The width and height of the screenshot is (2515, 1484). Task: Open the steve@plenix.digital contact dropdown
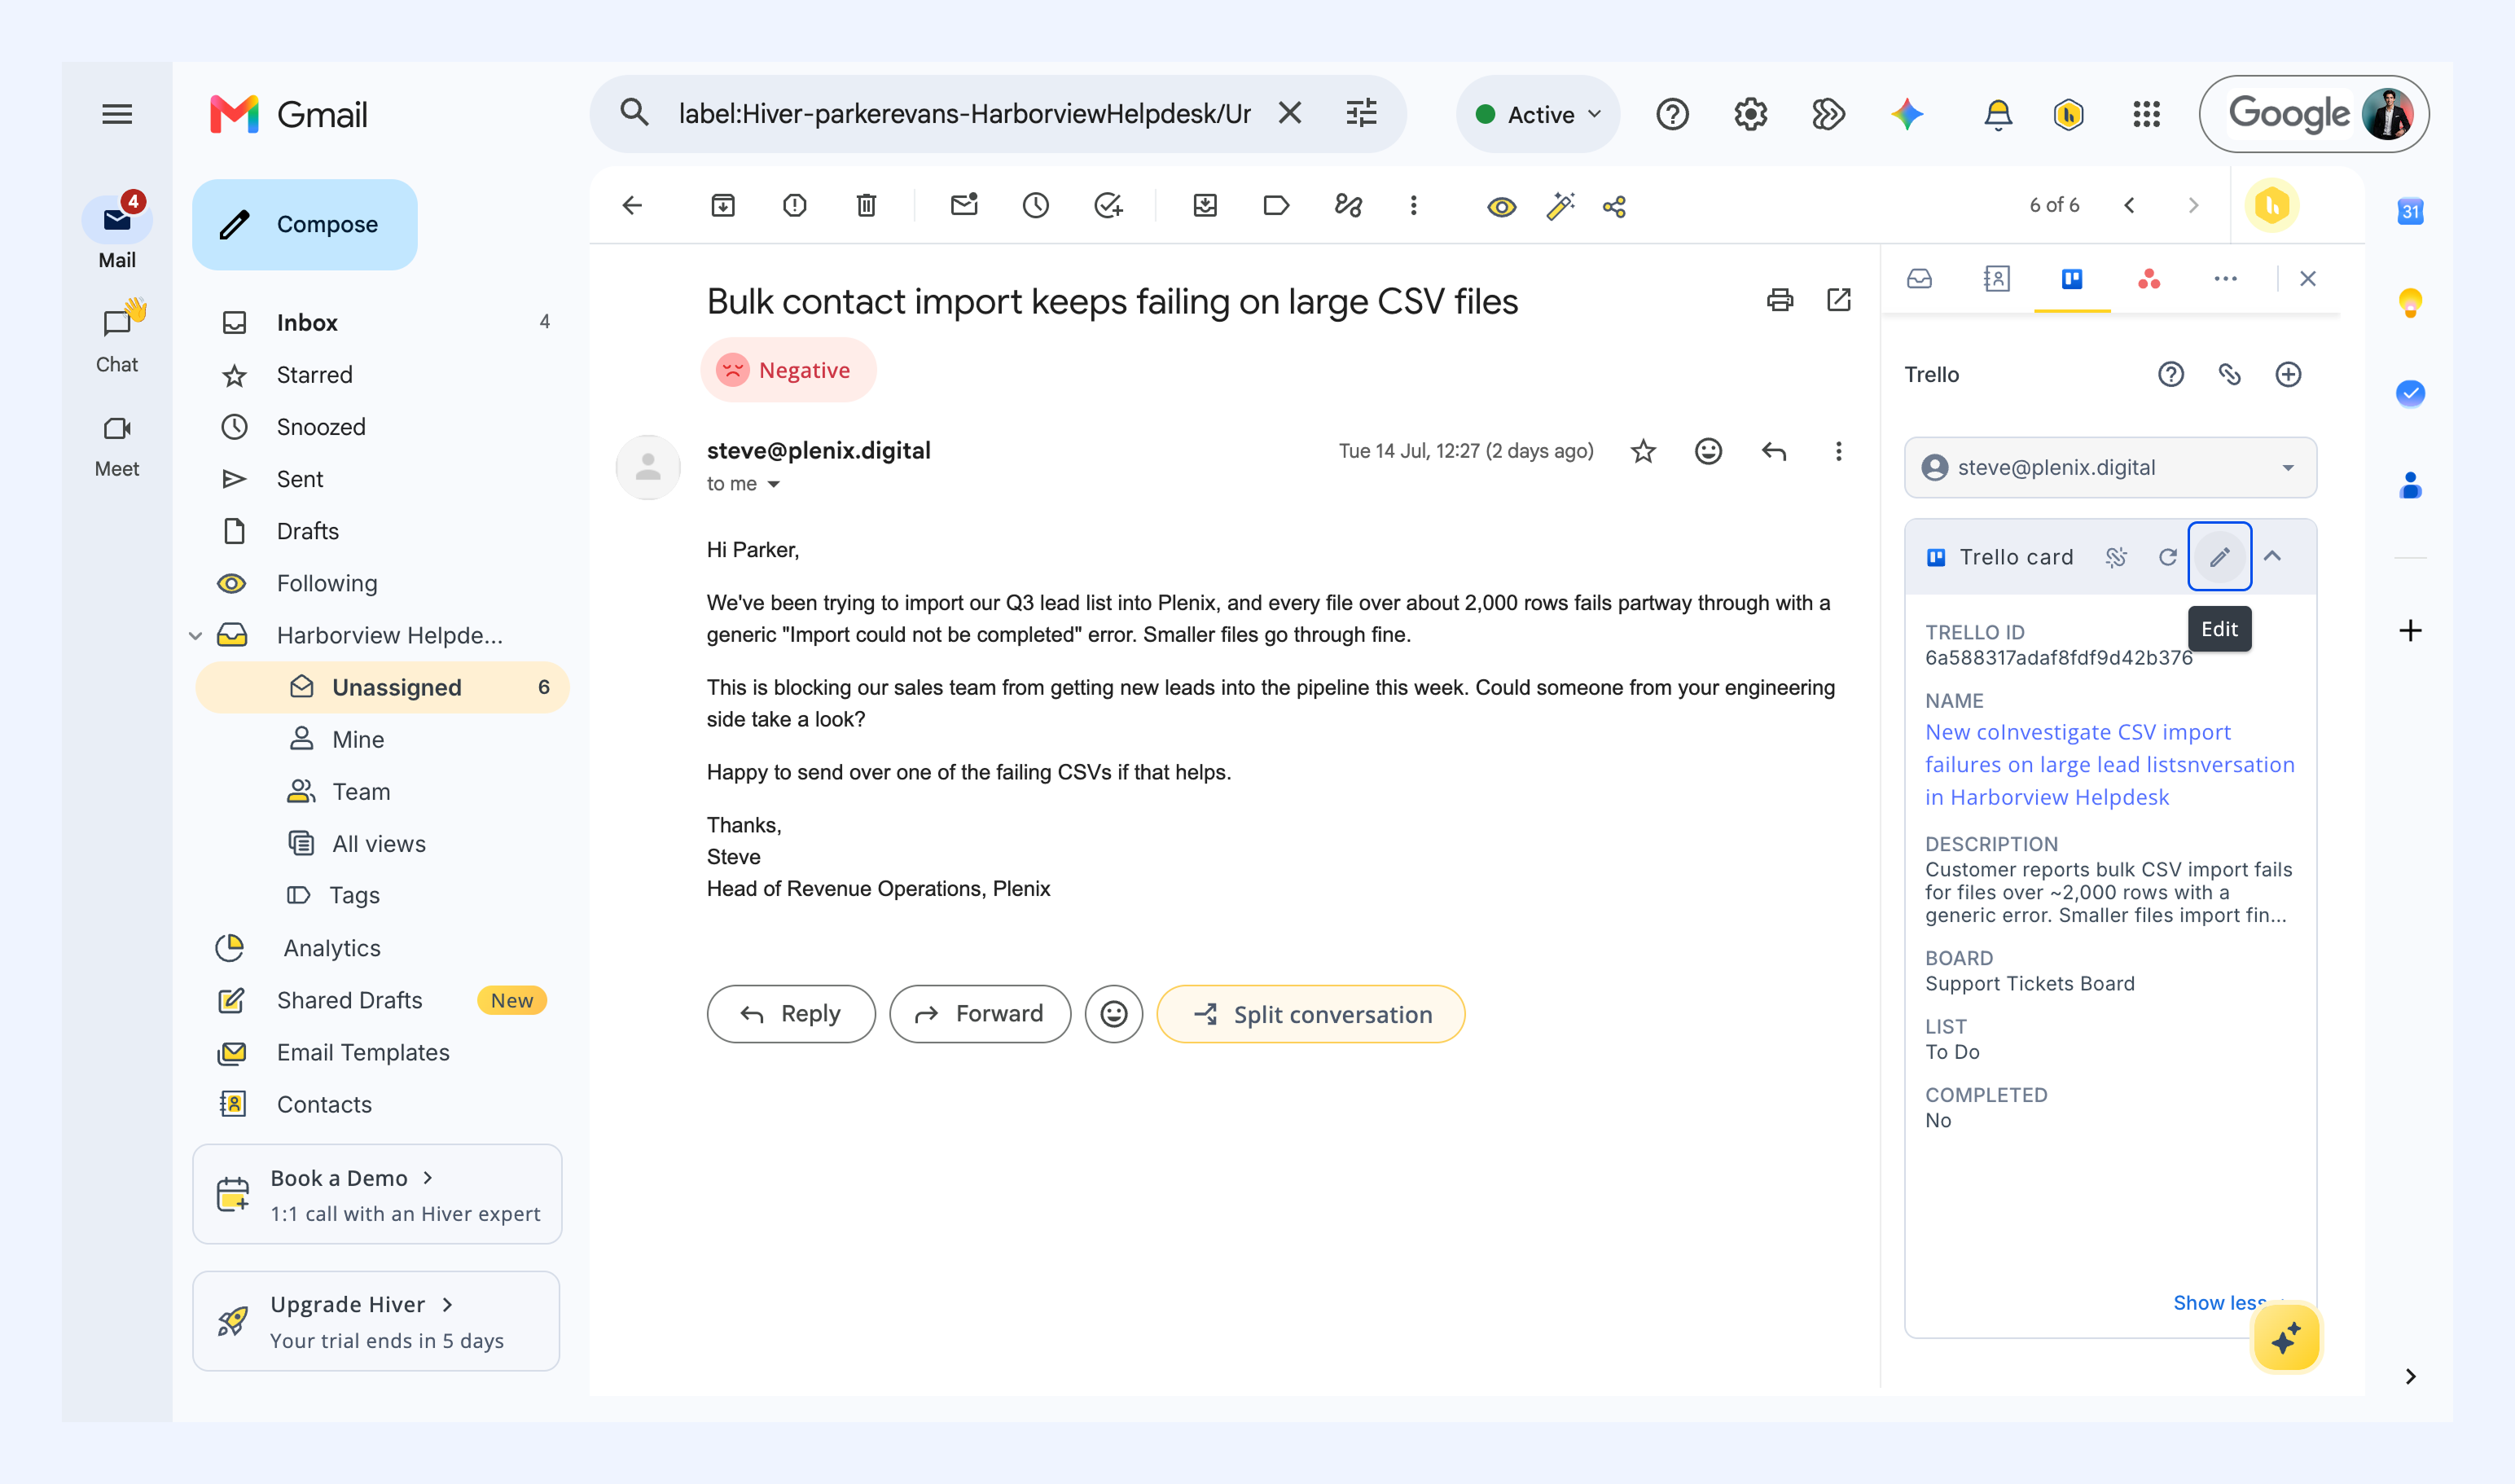[x=2110, y=468]
